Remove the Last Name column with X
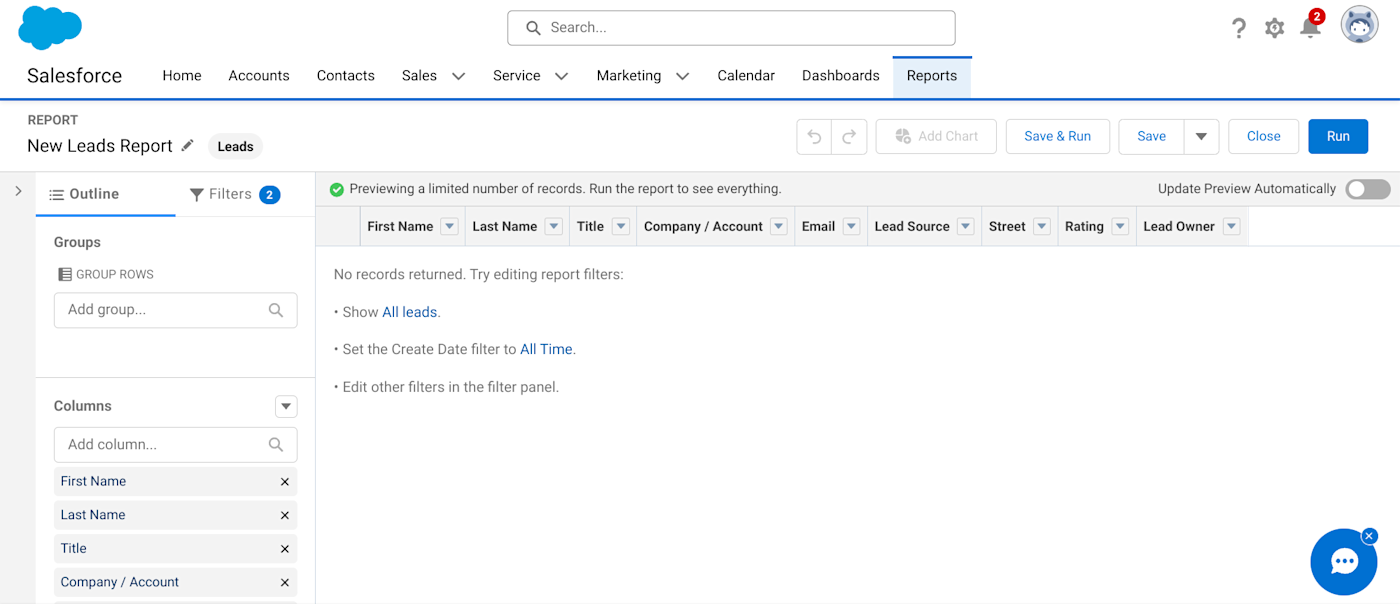 [285, 516]
